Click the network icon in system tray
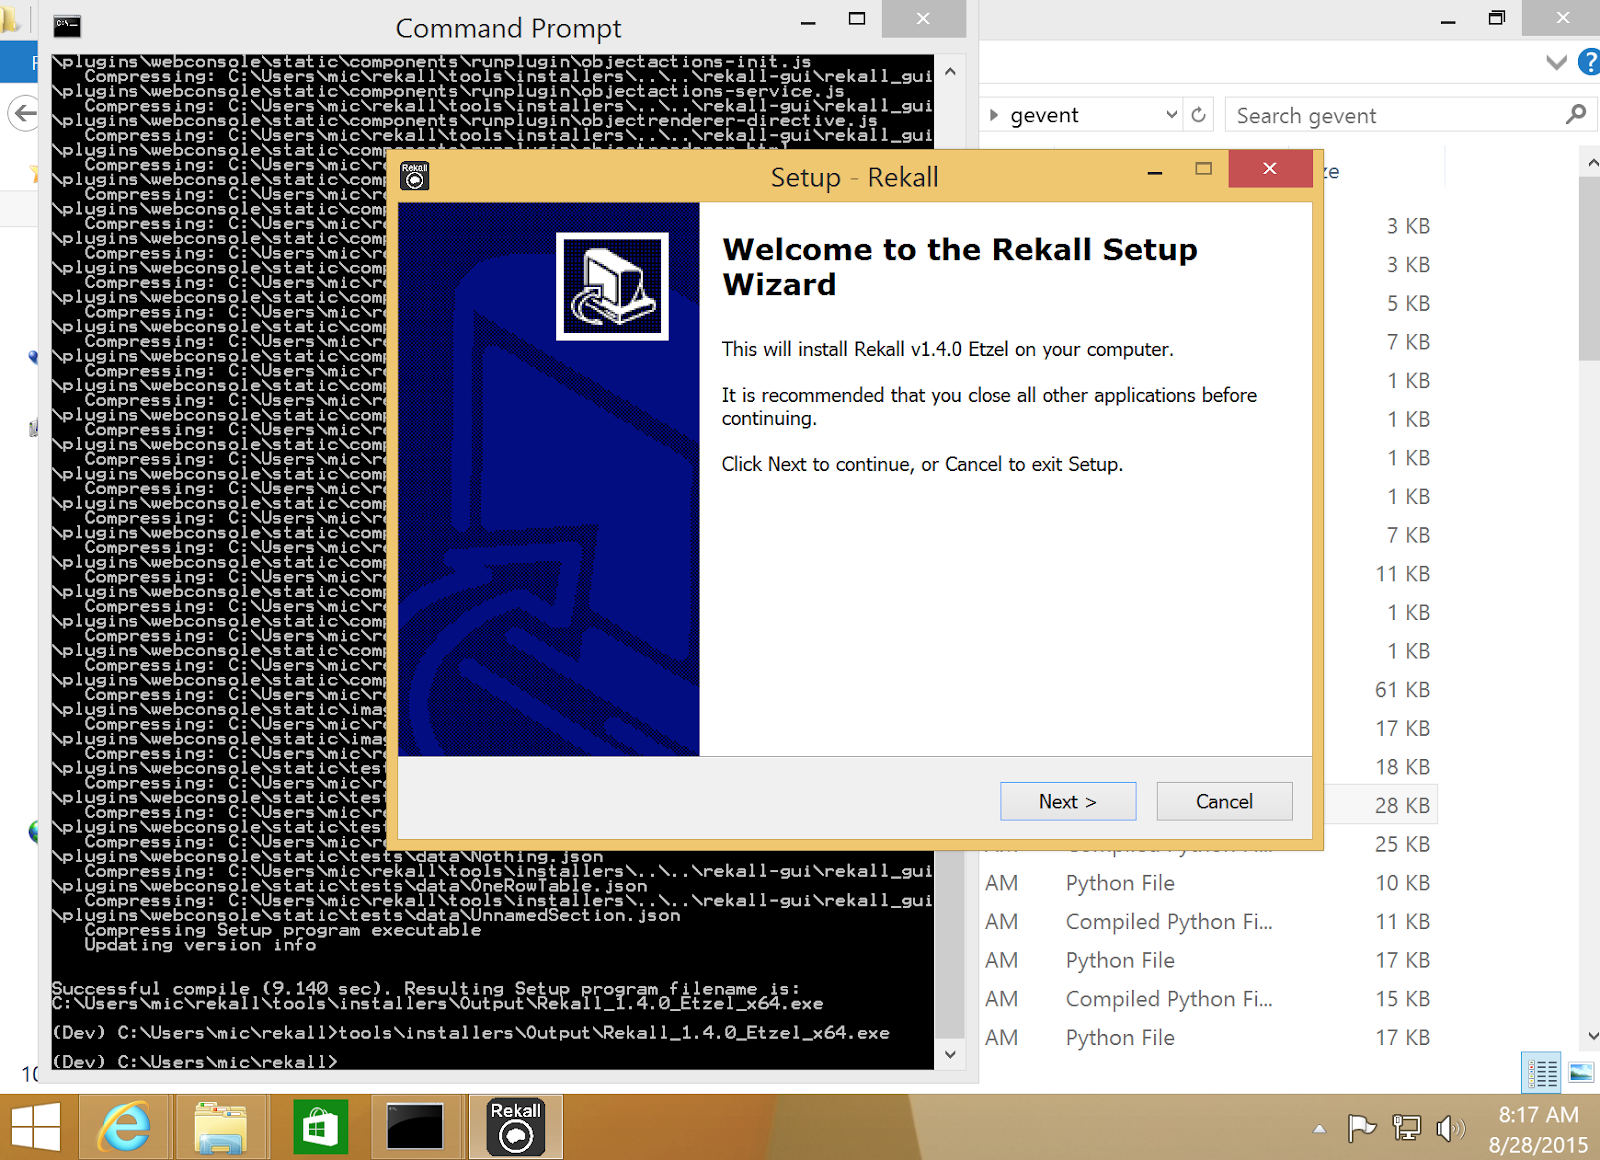Viewport: 1600px width, 1160px height. [x=1406, y=1129]
